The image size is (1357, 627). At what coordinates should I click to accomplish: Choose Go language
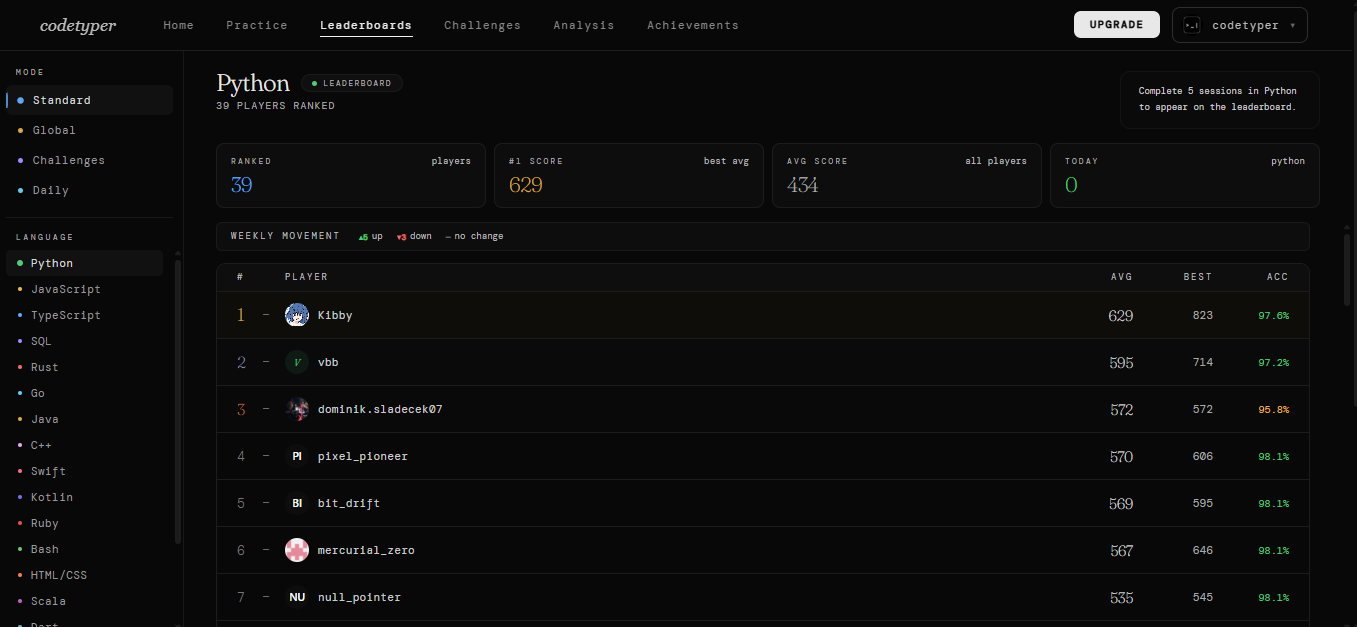(x=85, y=393)
